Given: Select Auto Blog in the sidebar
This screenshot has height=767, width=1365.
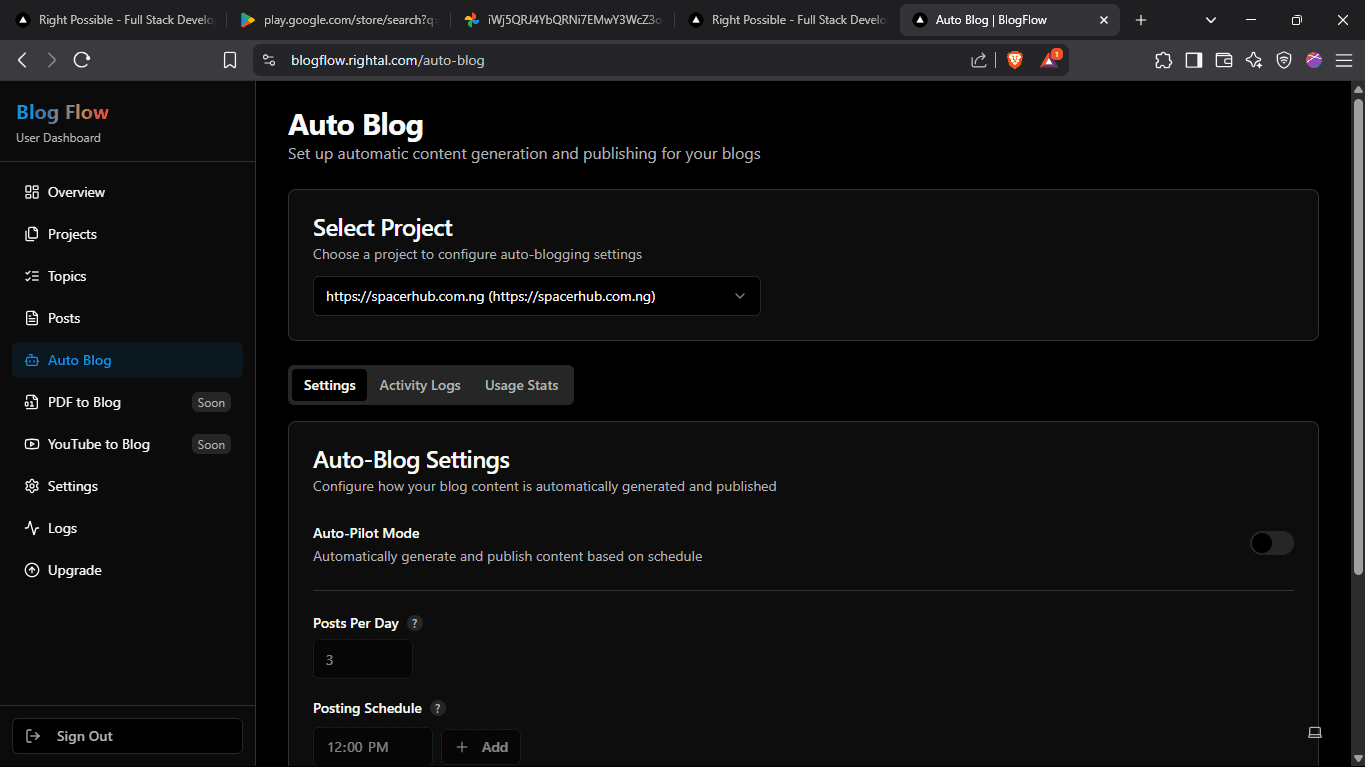Looking at the screenshot, I should 127,360.
